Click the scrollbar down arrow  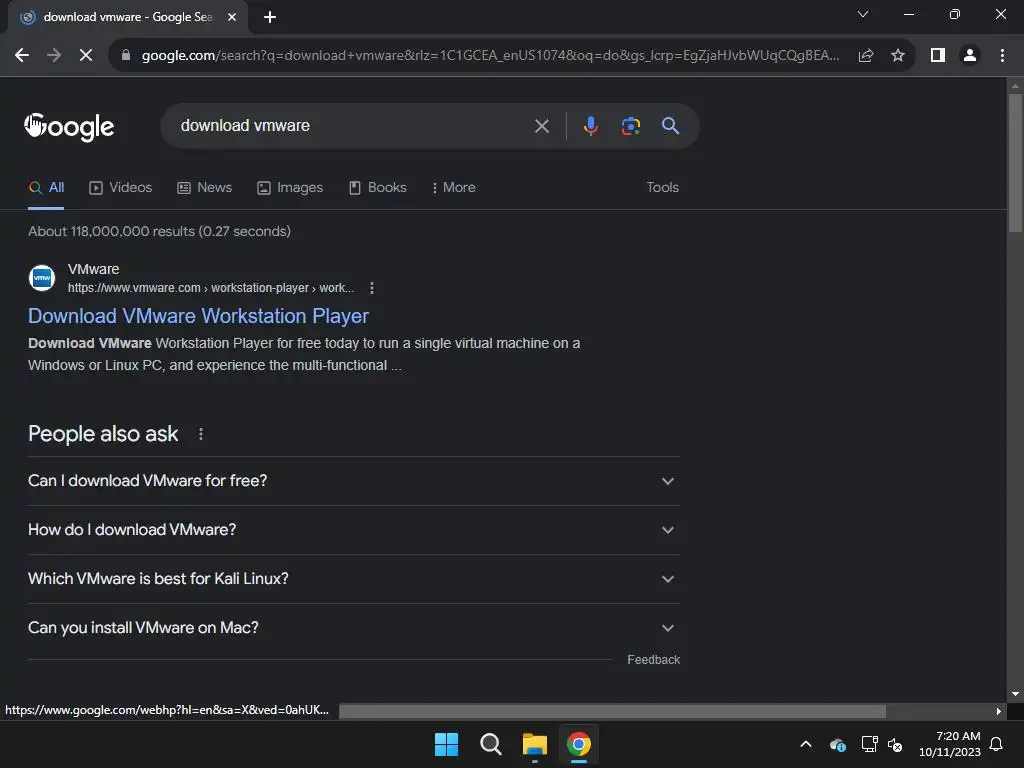[1015, 694]
